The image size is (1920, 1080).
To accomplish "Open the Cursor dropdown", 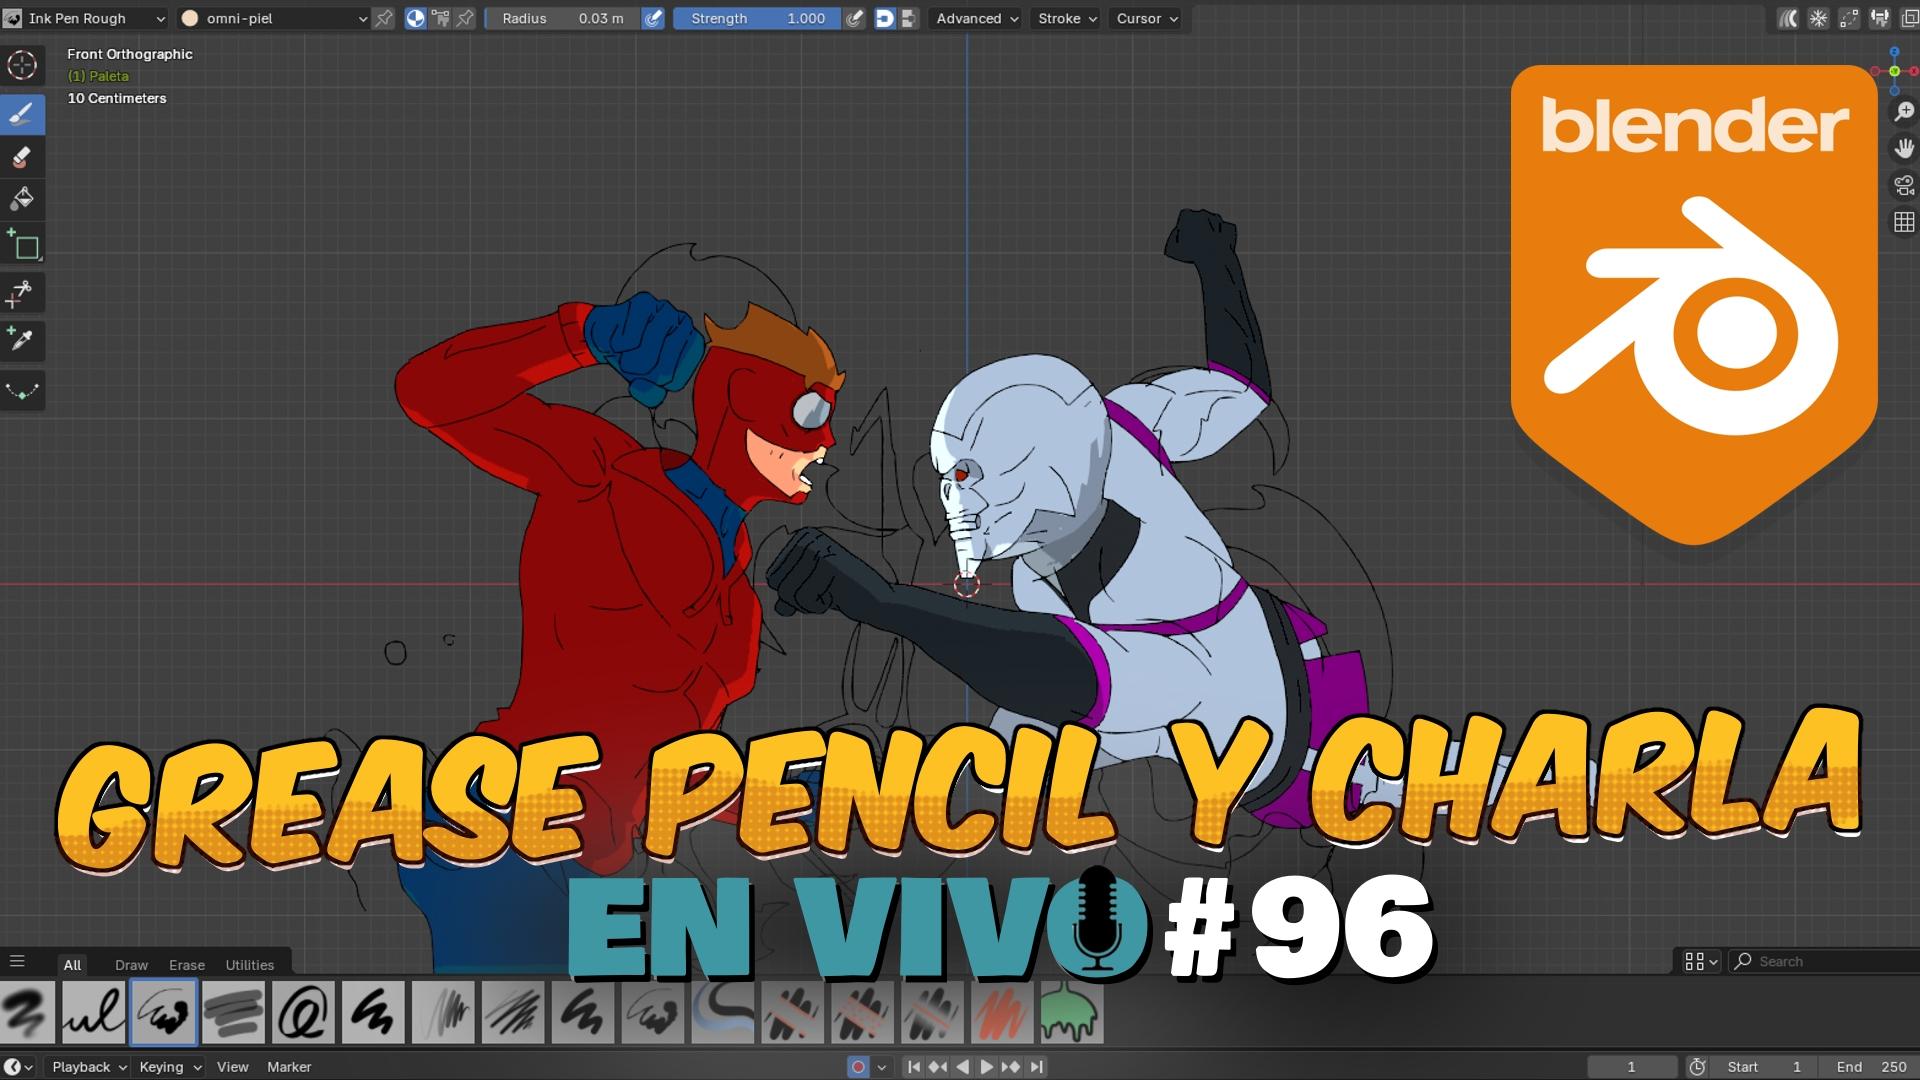I will tap(1146, 18).
